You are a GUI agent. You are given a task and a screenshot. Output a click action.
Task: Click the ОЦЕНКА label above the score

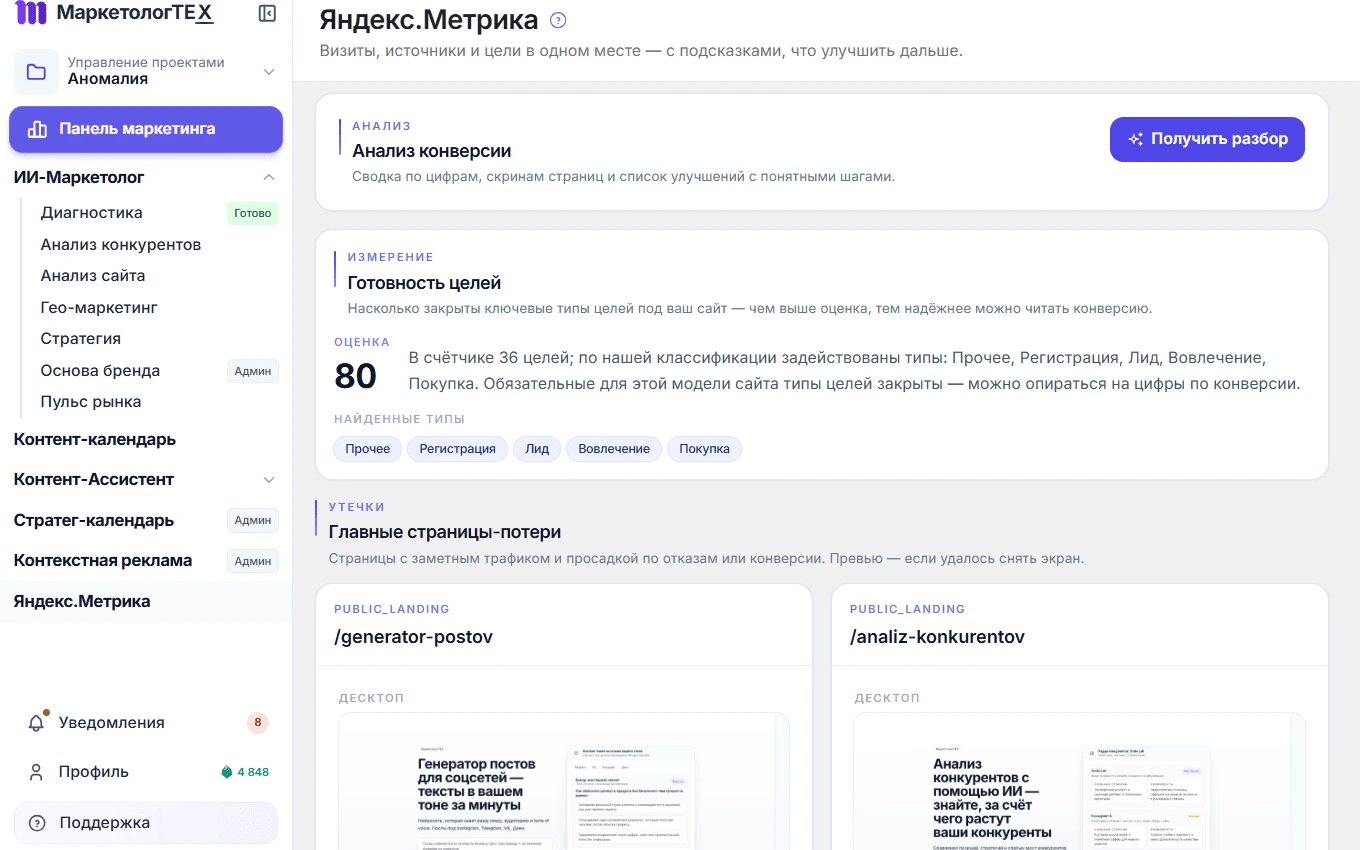pos(362,342)
